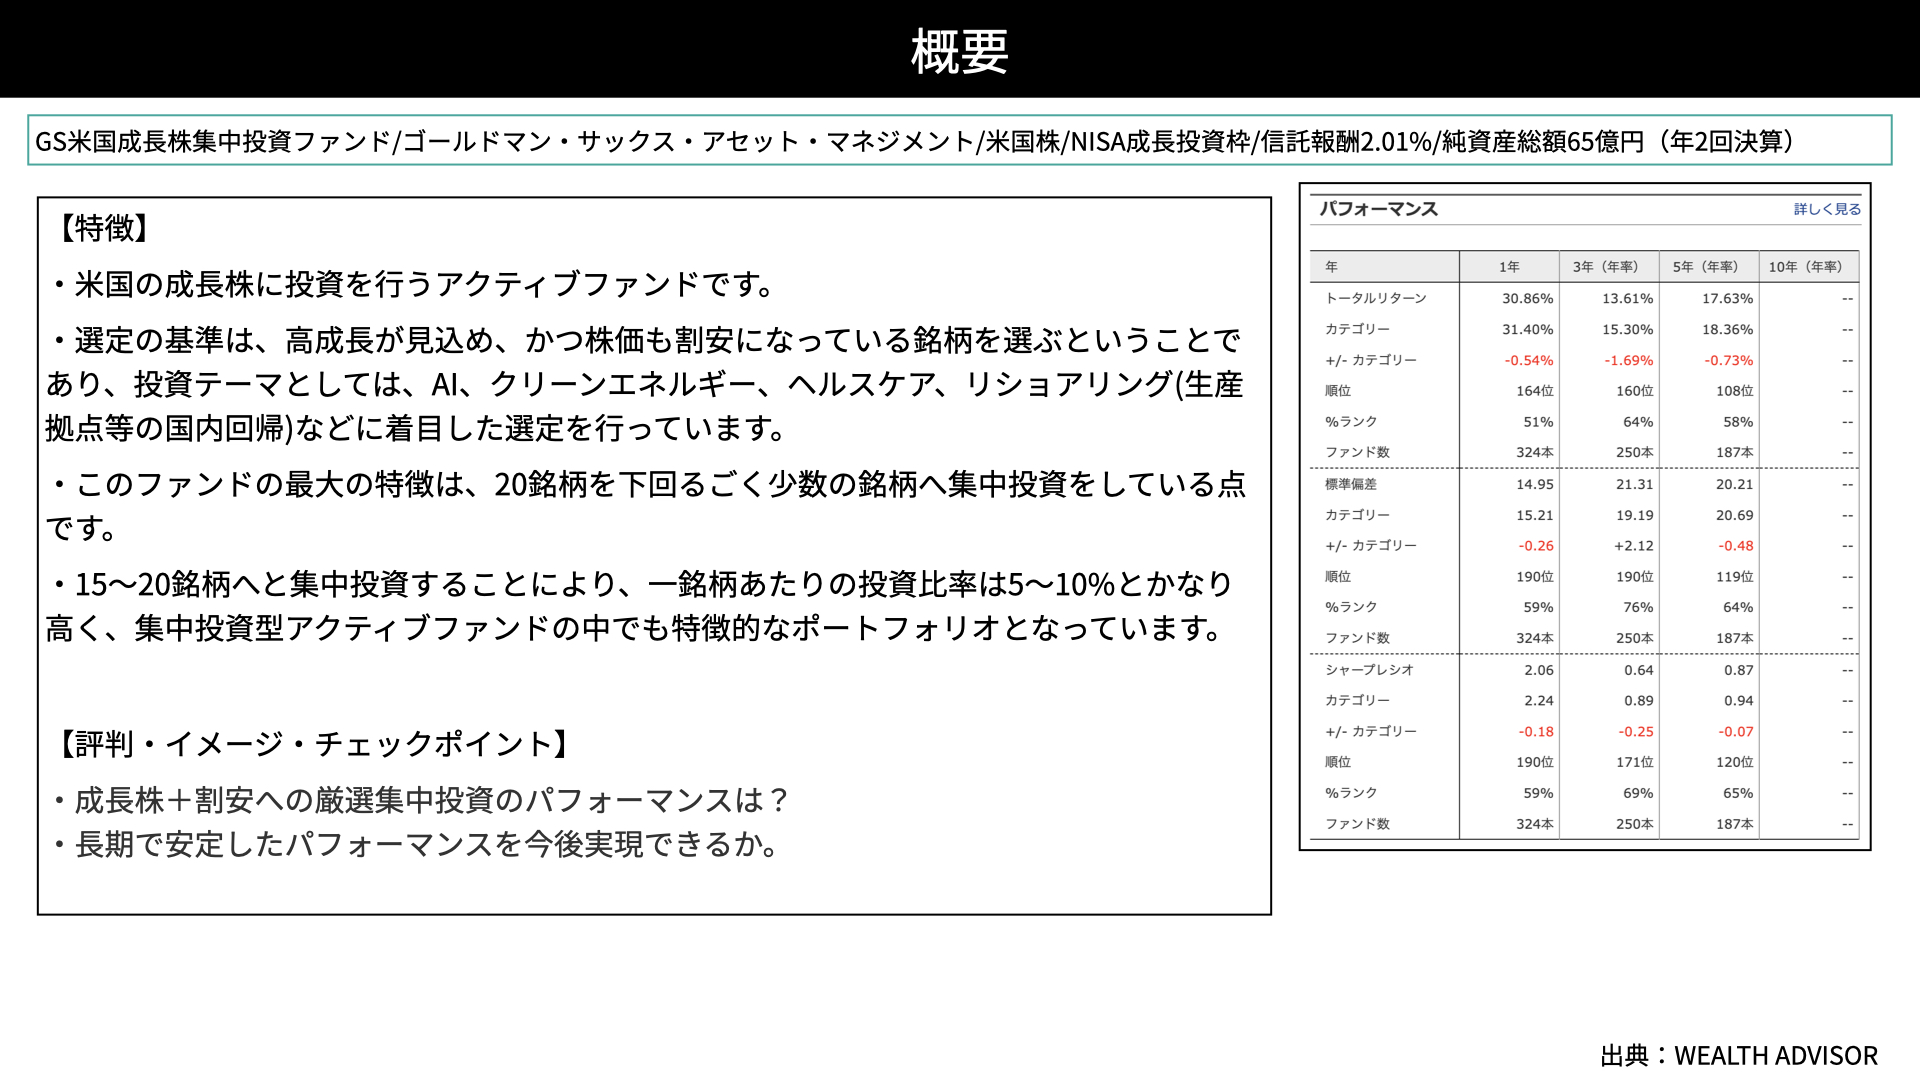Click the 5年（年率） column header
Viewport: 1920px width, 1080px height.
(x=1709, y=267)
